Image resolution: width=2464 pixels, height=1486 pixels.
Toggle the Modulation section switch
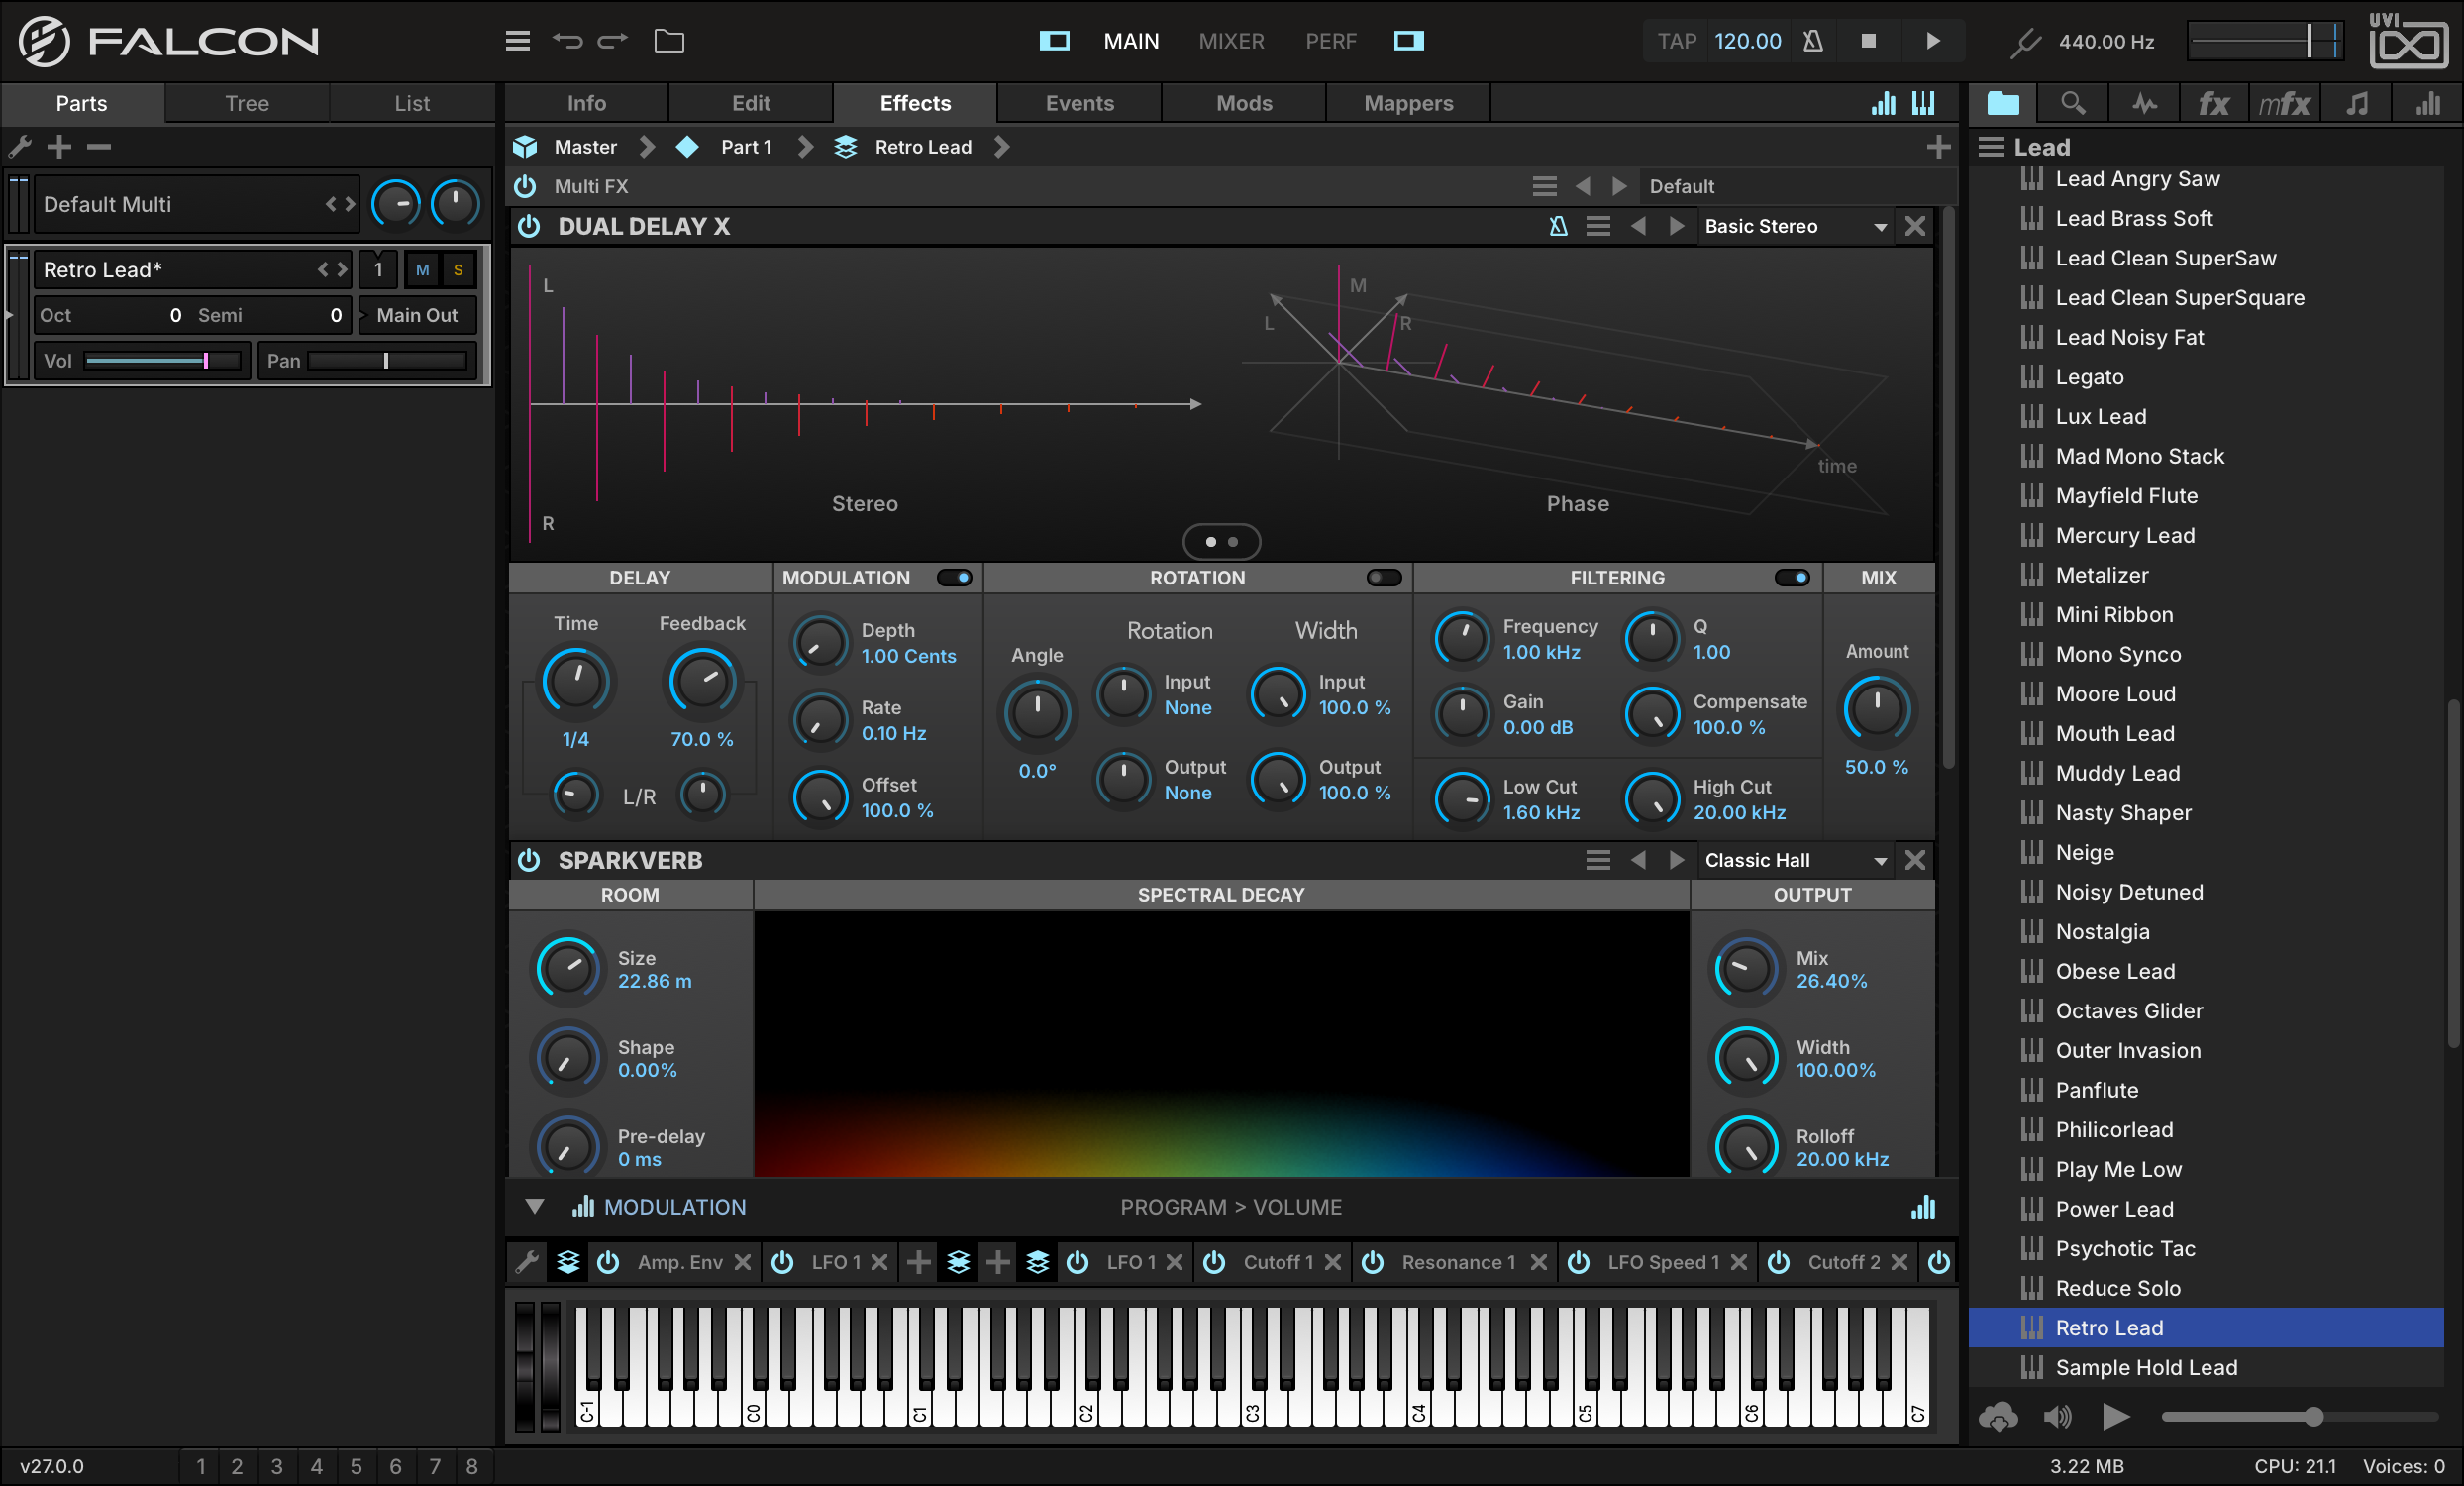(954, 577)
